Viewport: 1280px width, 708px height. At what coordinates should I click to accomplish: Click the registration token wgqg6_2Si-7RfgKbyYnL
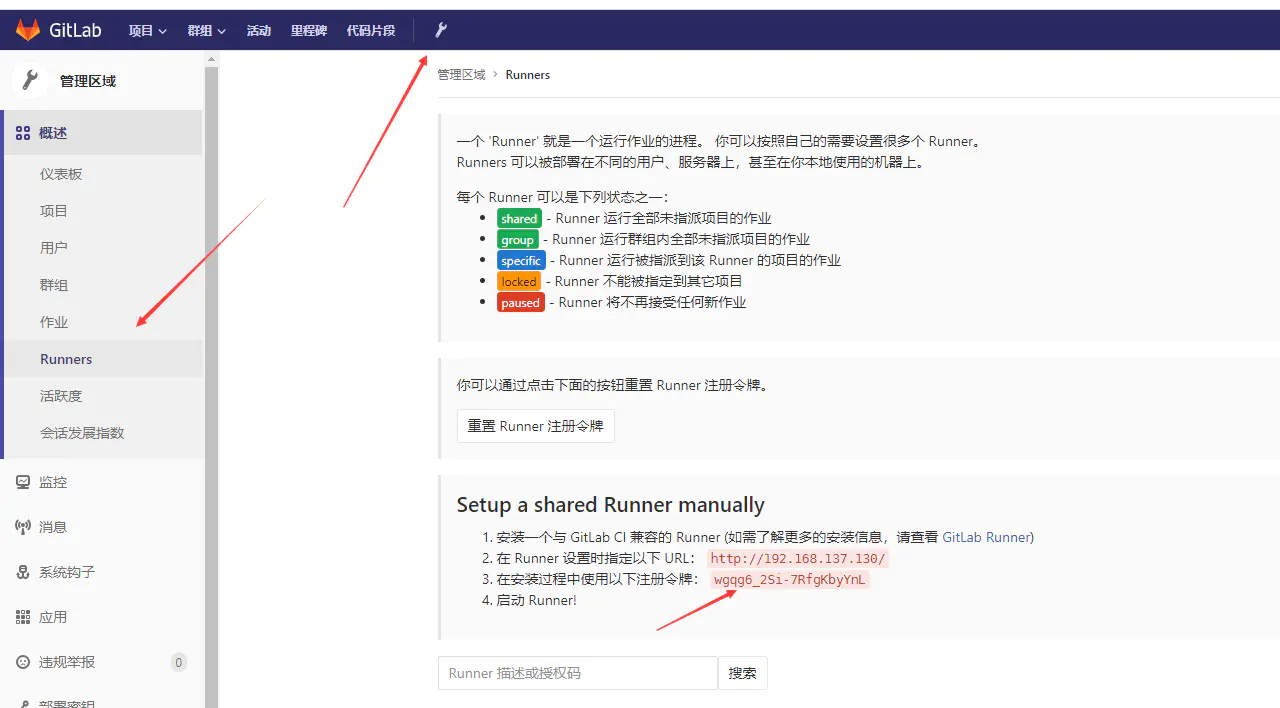tap(790, 580)
